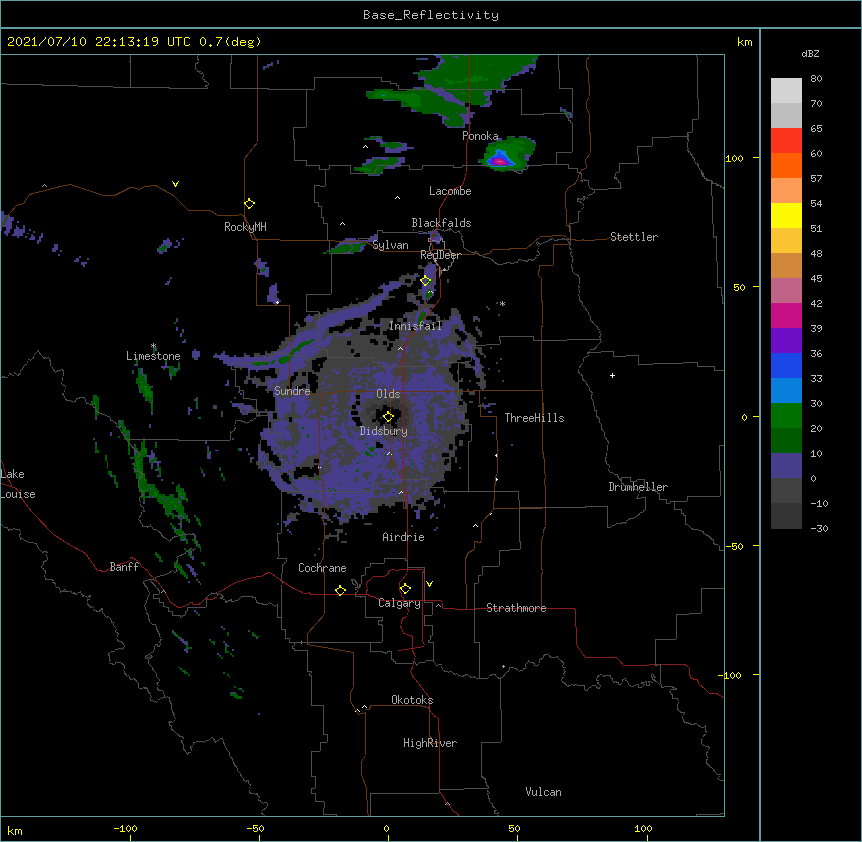Pick the white 70-80 dBZ legend swatch

[x=786, y=91]
